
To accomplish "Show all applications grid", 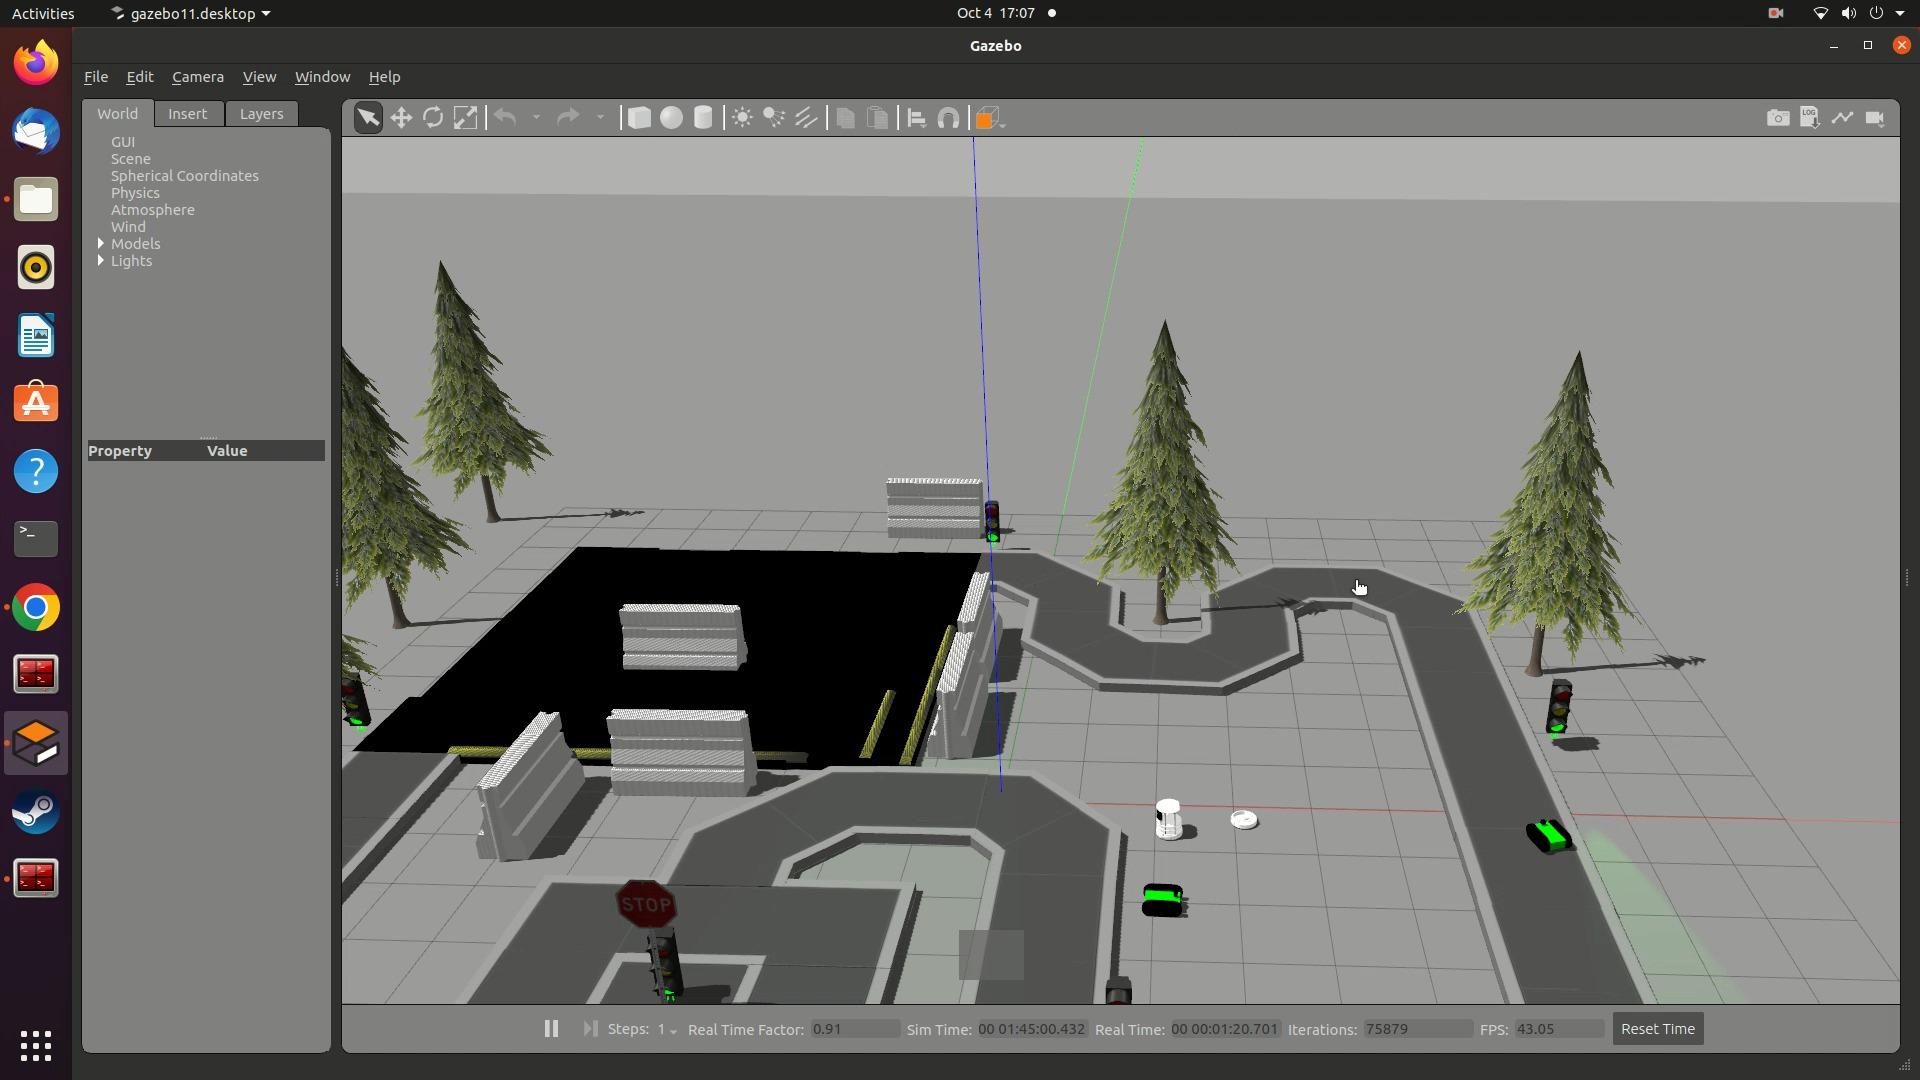I will [x=36, y=1046].
